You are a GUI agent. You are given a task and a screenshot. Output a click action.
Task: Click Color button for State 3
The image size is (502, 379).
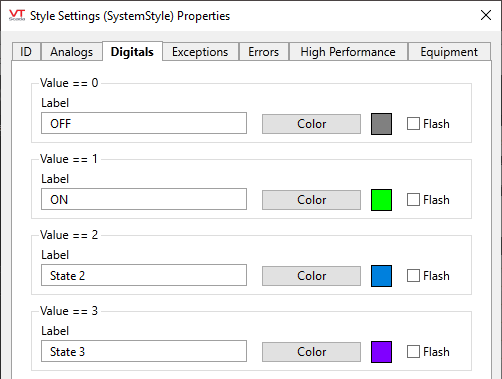[311, 352]
